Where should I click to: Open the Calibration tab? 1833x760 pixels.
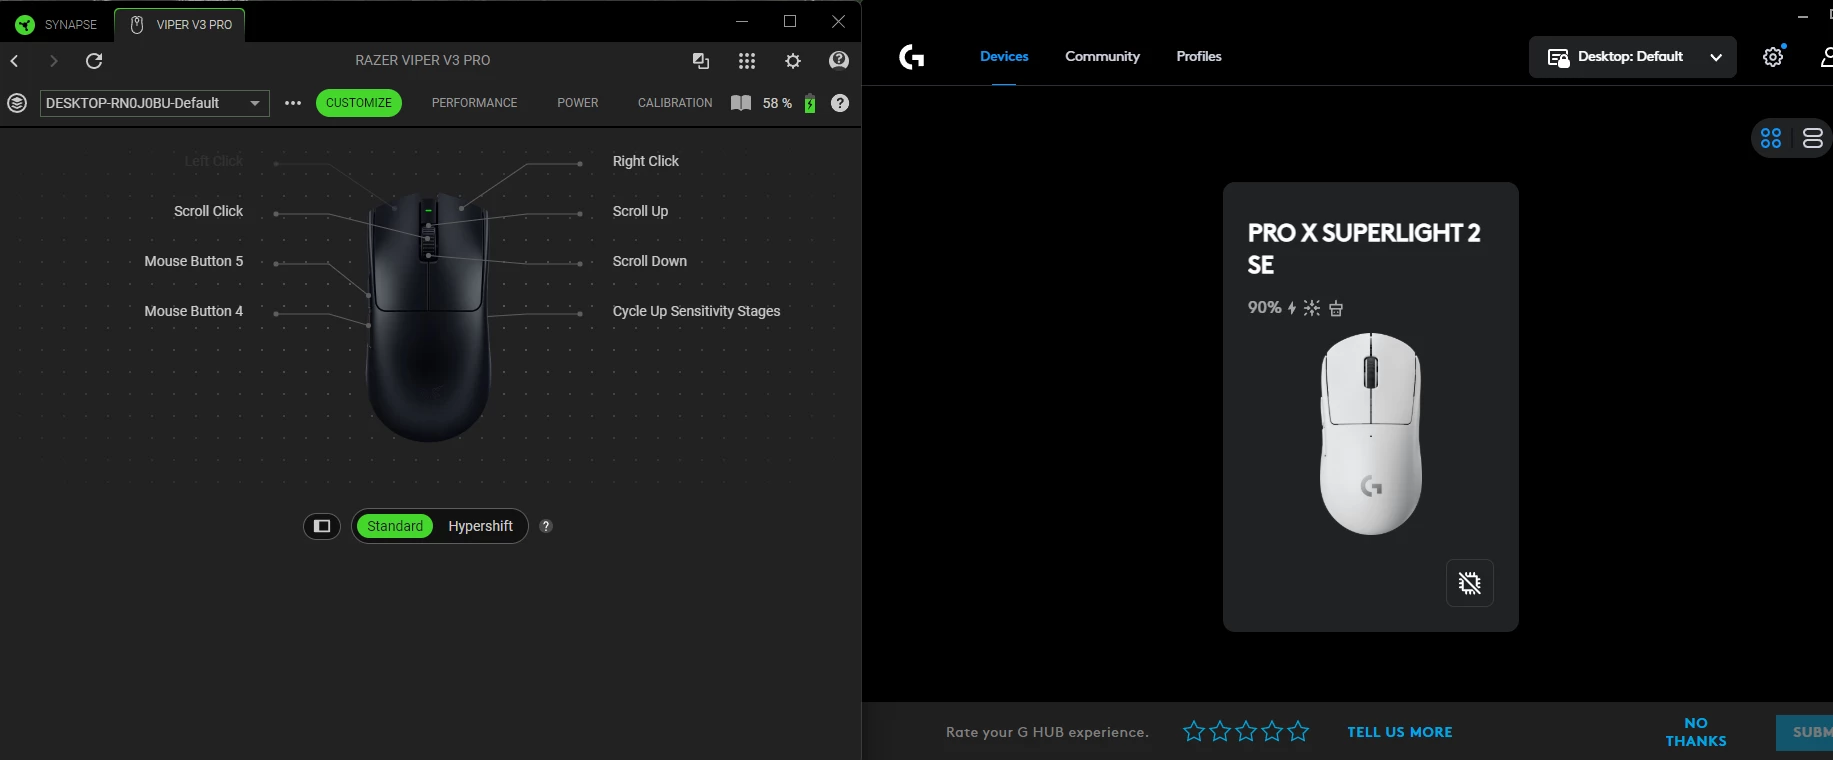[x=675, y=103]
